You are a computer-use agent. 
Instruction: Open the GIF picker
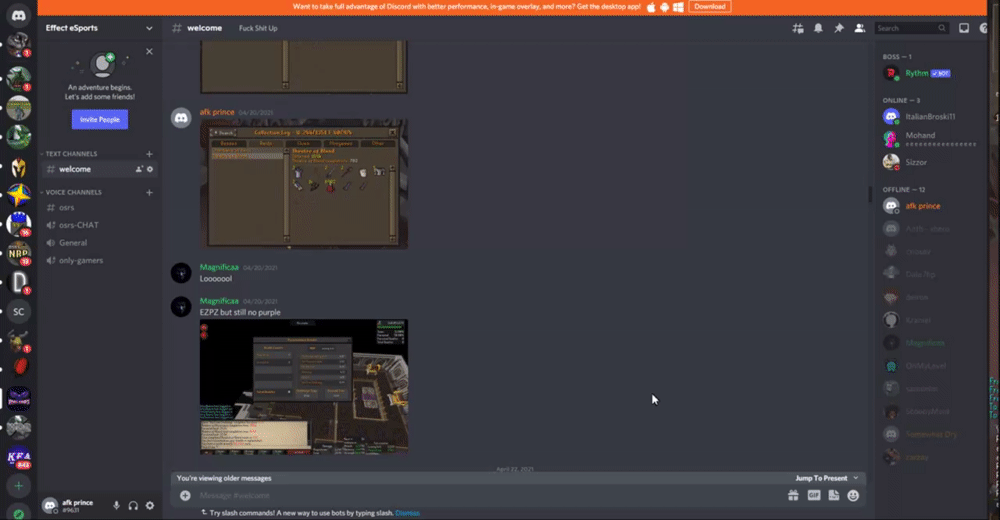[813, 495]
